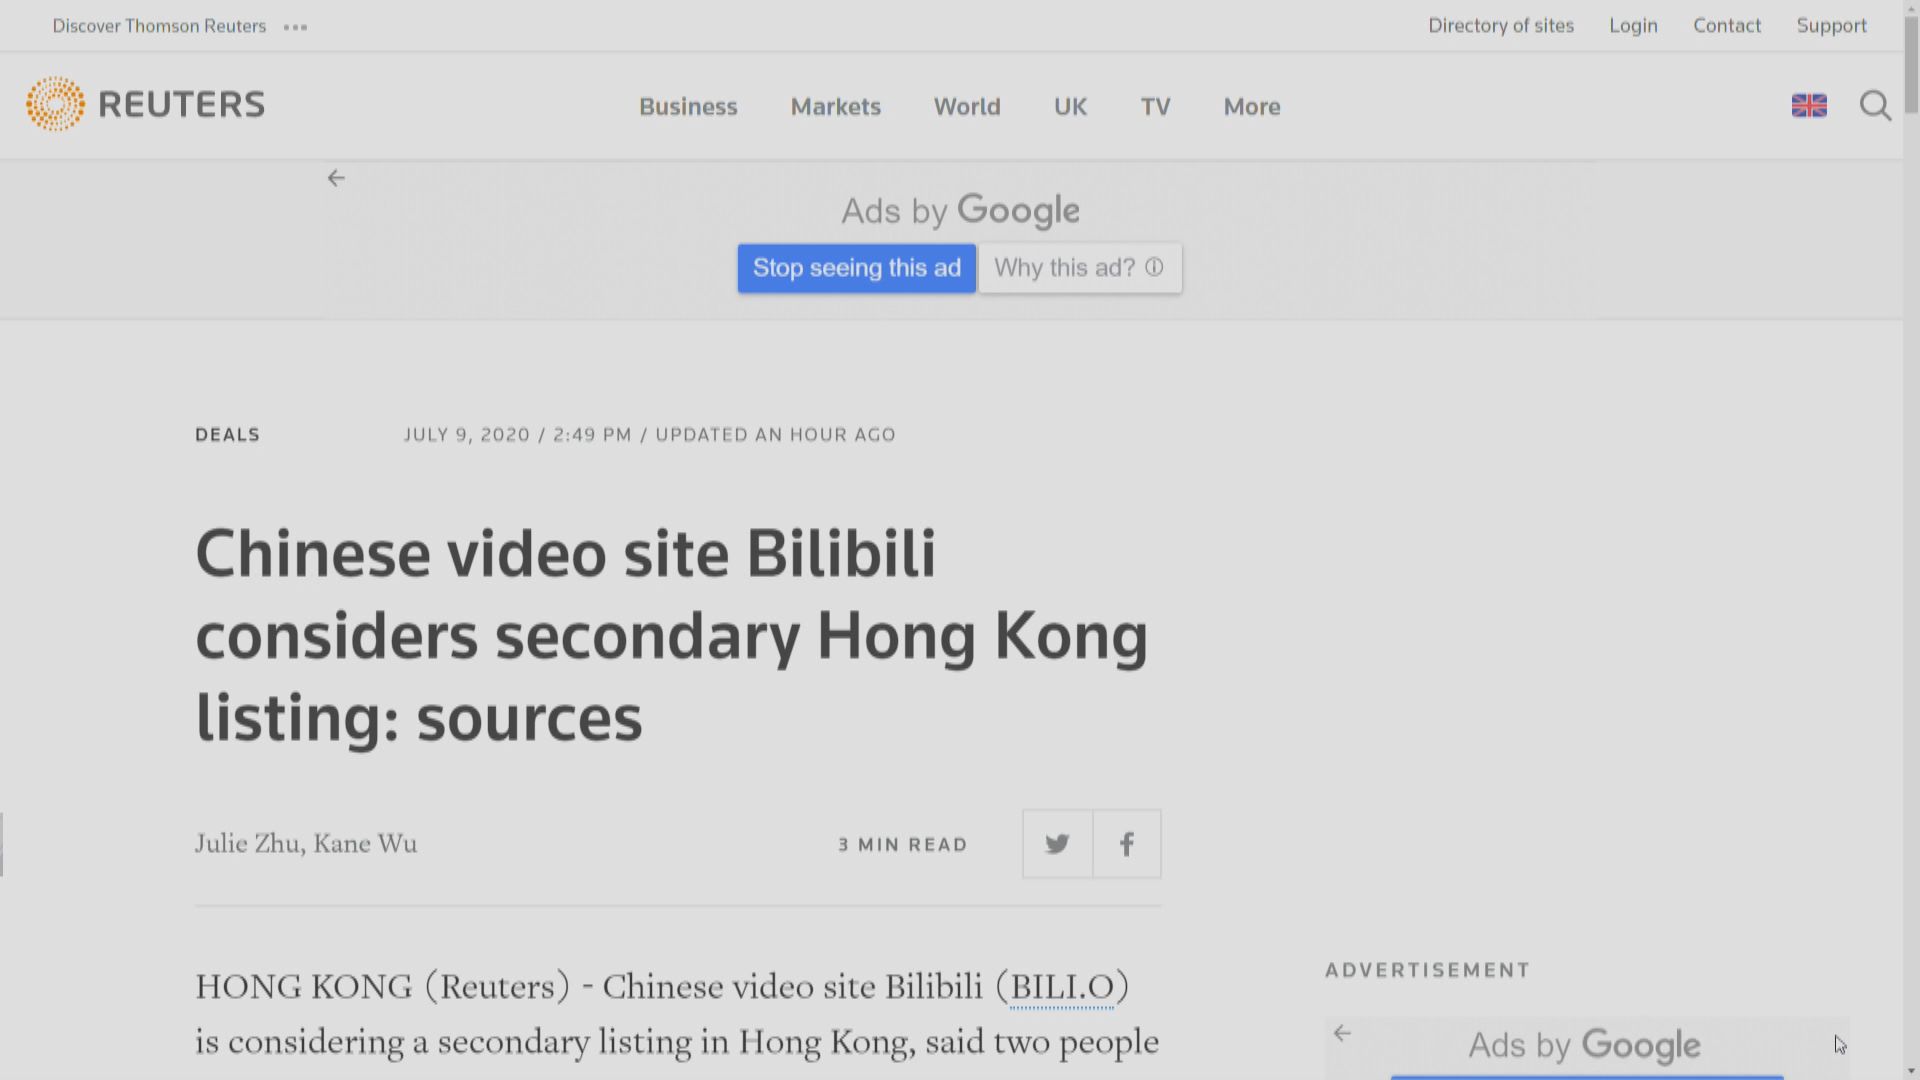Open the search magnifier icon
This screenshot has width=1920, height=1080.
[x=1875, y=105]
